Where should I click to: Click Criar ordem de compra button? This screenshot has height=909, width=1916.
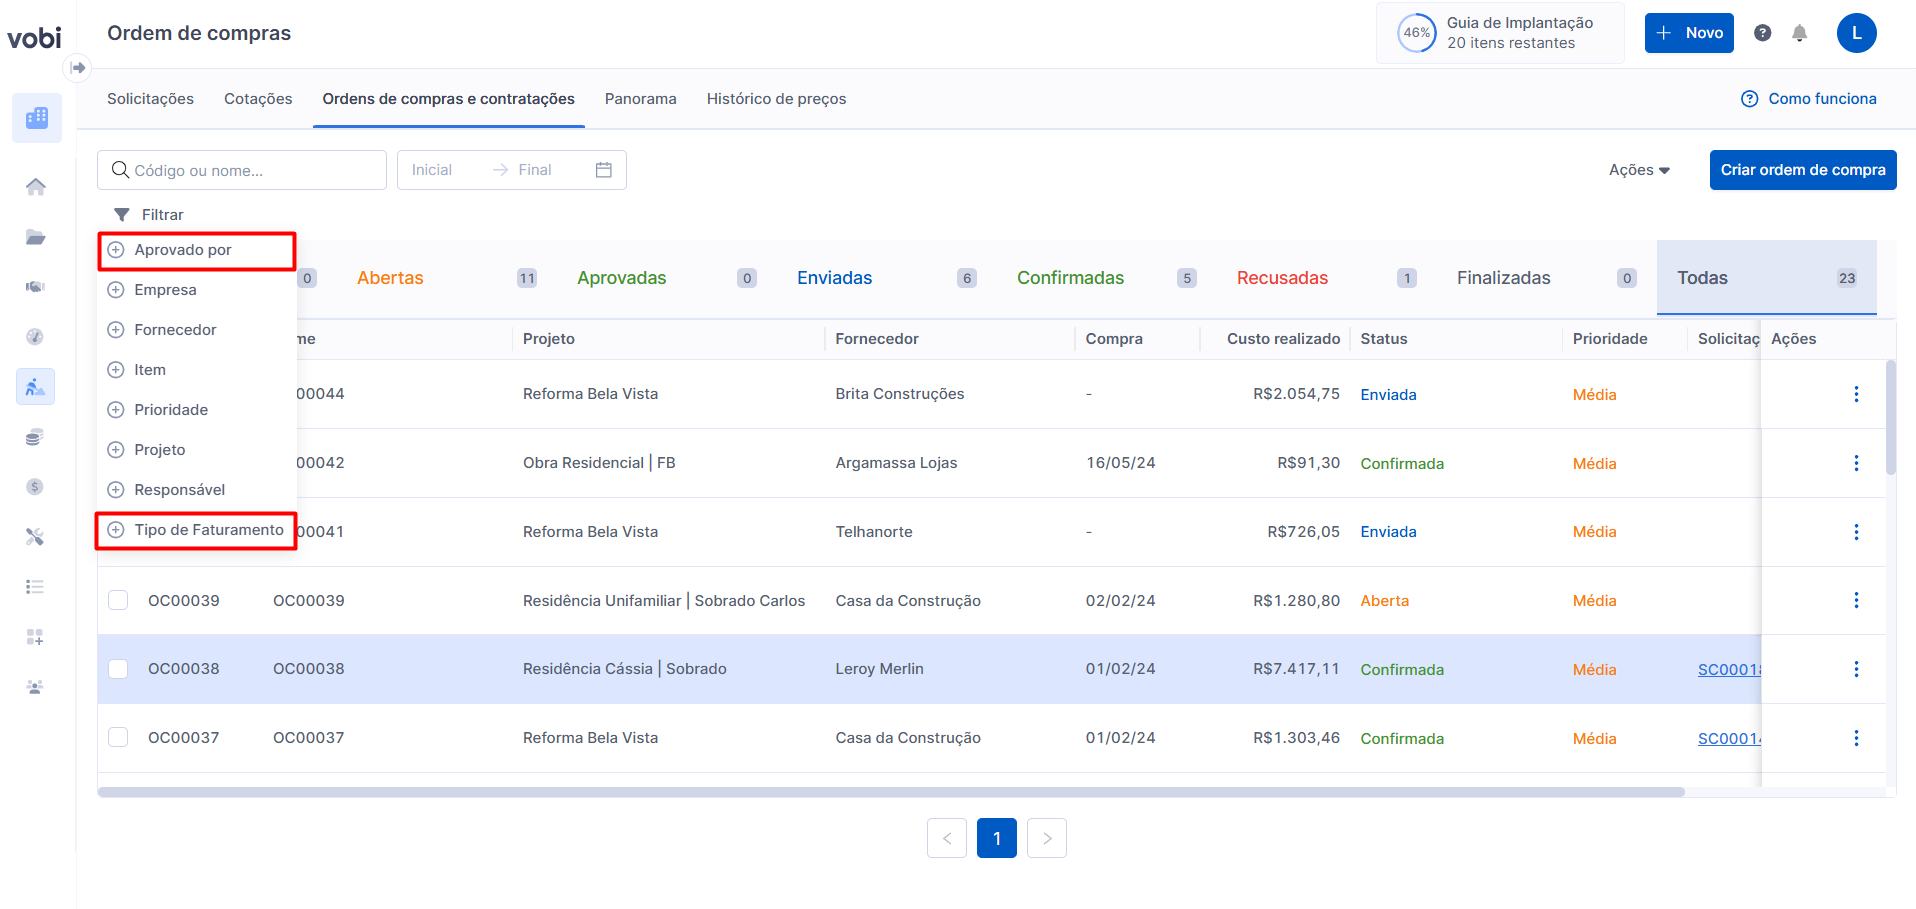click(x=1802, y=170)
